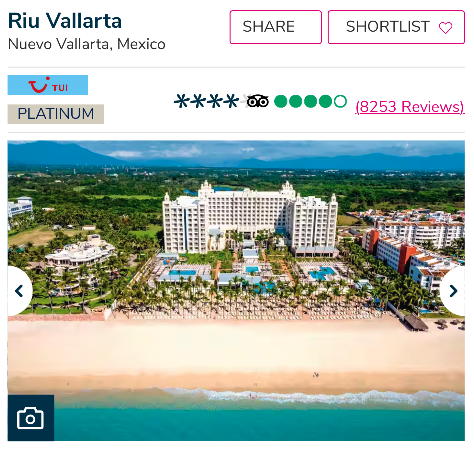The image size is (474, 450).
Task: Click the Nuevo Vallarta, Mexico location text
Action: (87, 44)
